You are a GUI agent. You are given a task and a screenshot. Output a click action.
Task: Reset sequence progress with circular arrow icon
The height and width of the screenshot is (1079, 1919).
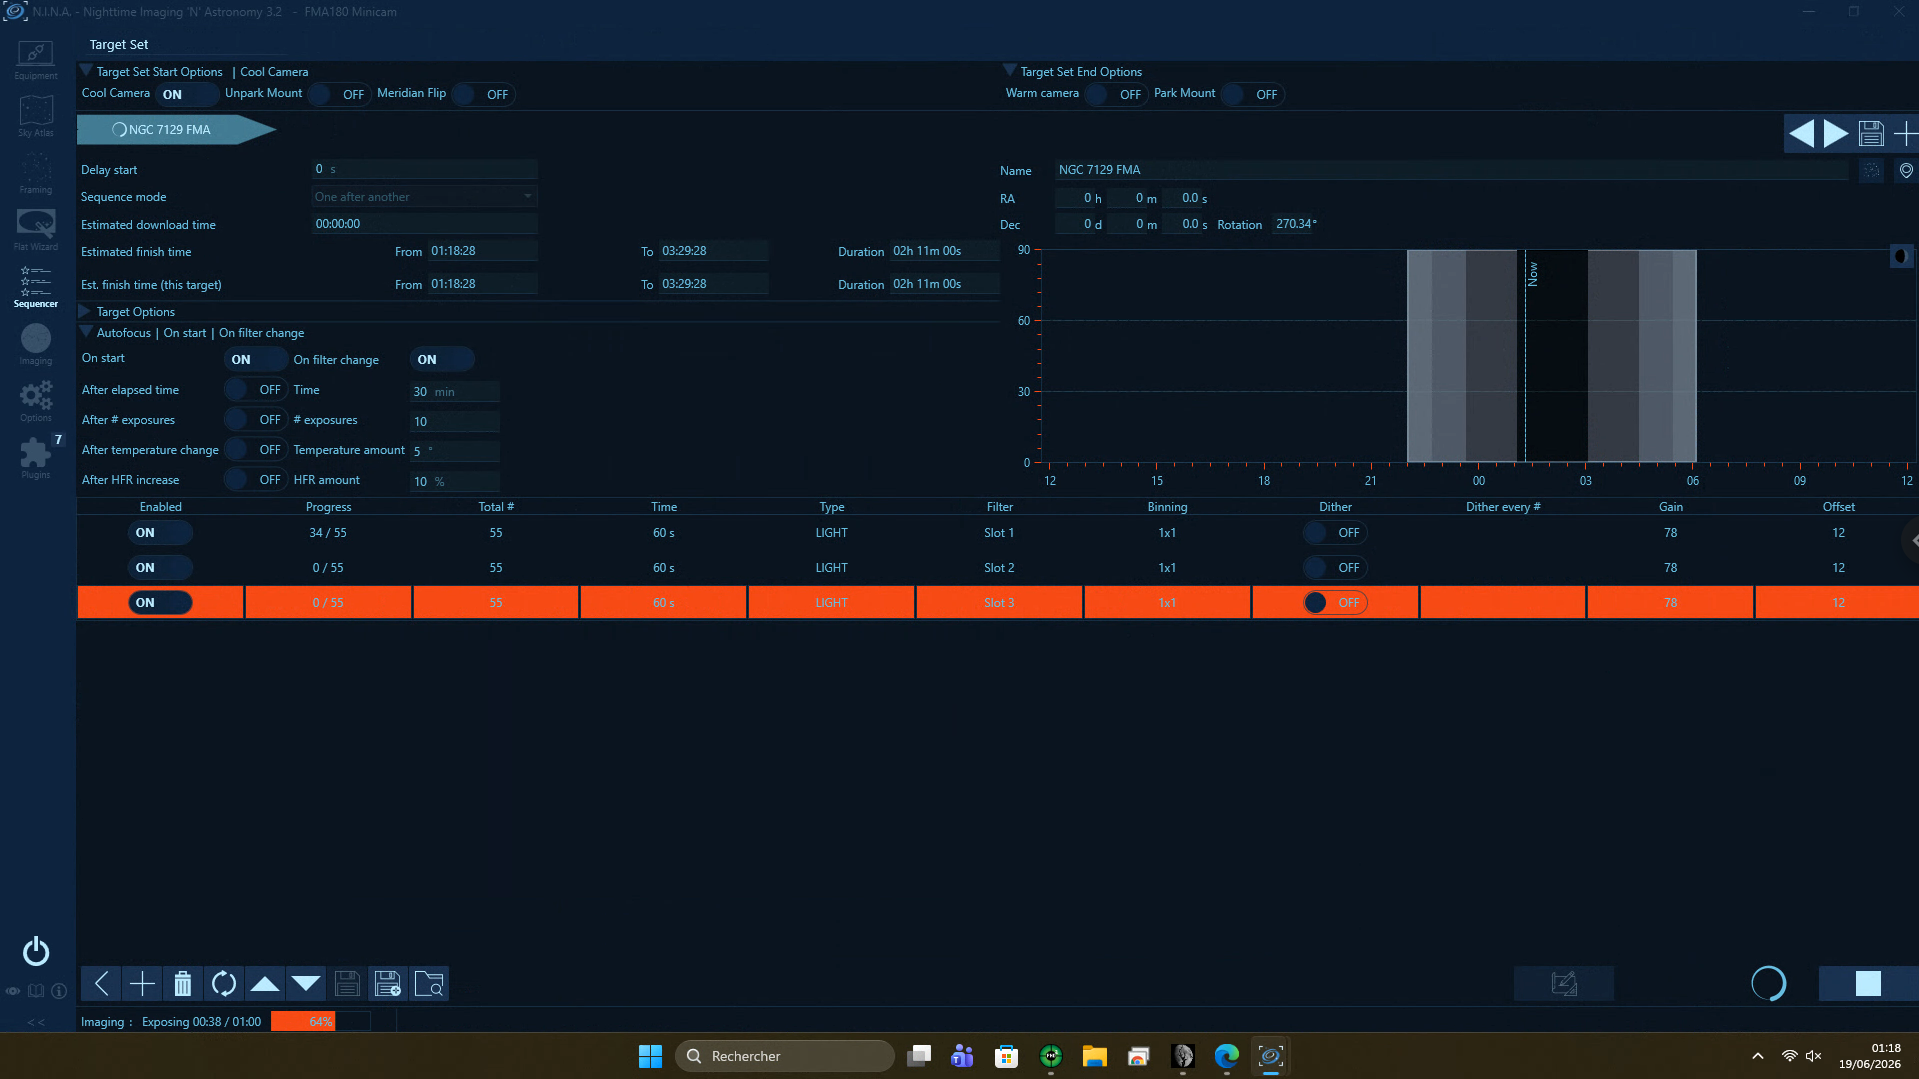click(224, 984)
